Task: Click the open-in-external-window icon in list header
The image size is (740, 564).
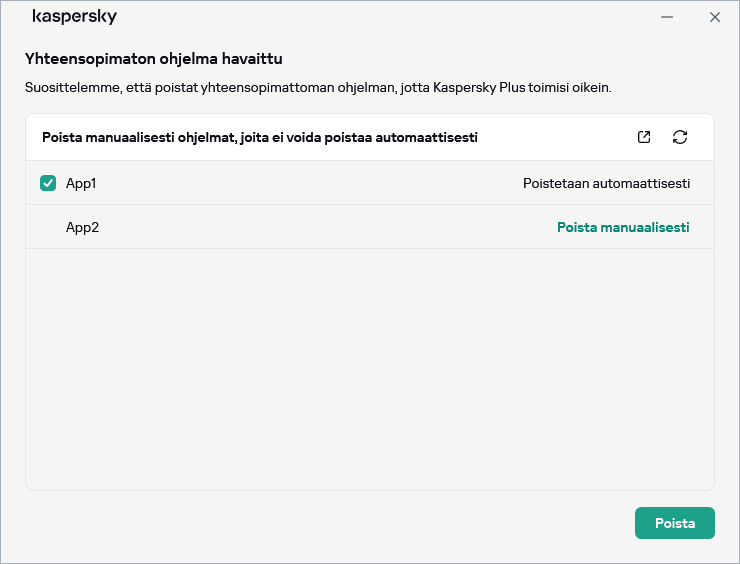Action: 644,137
